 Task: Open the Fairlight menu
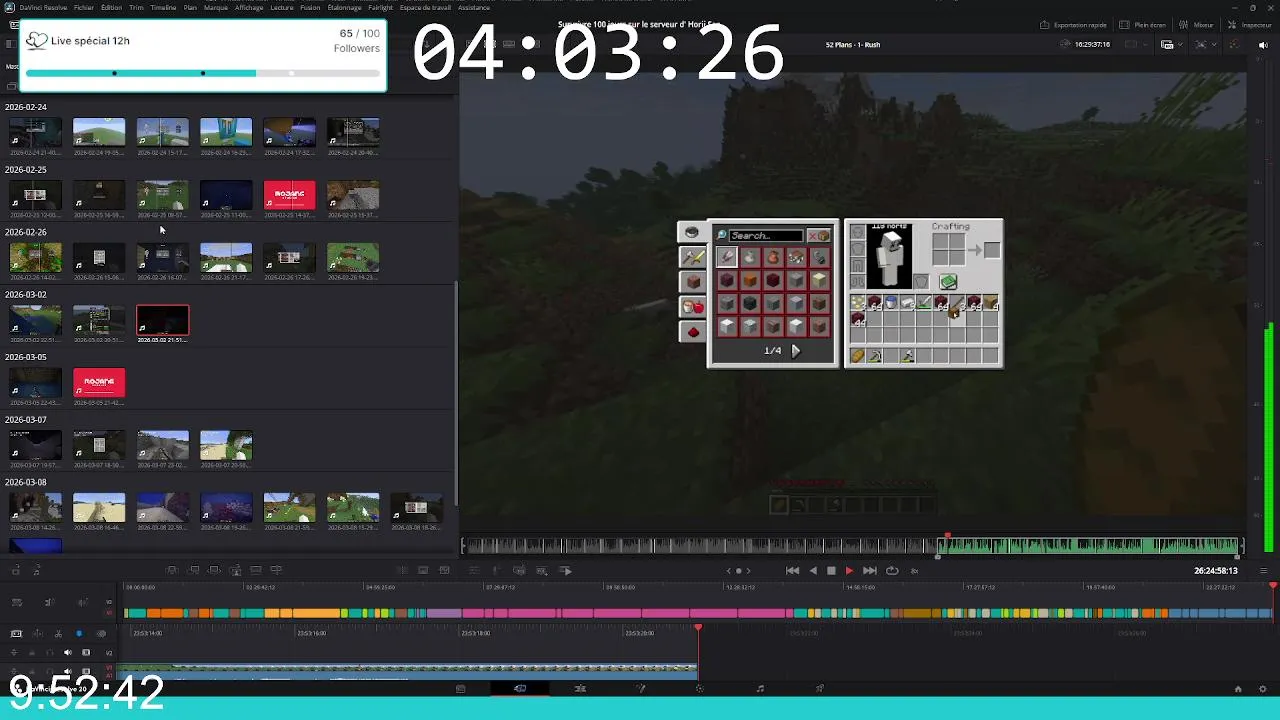[x=380, y=7]
